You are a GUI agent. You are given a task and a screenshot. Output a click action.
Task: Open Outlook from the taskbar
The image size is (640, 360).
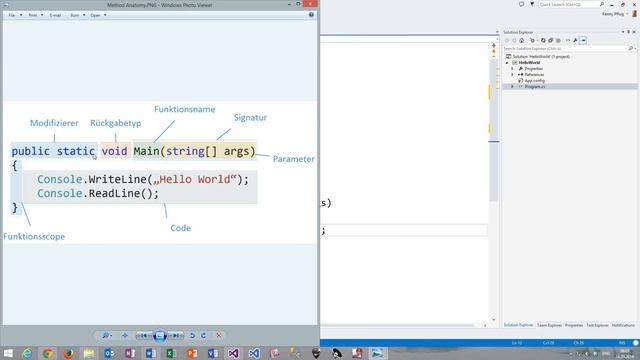coord(109,353)
